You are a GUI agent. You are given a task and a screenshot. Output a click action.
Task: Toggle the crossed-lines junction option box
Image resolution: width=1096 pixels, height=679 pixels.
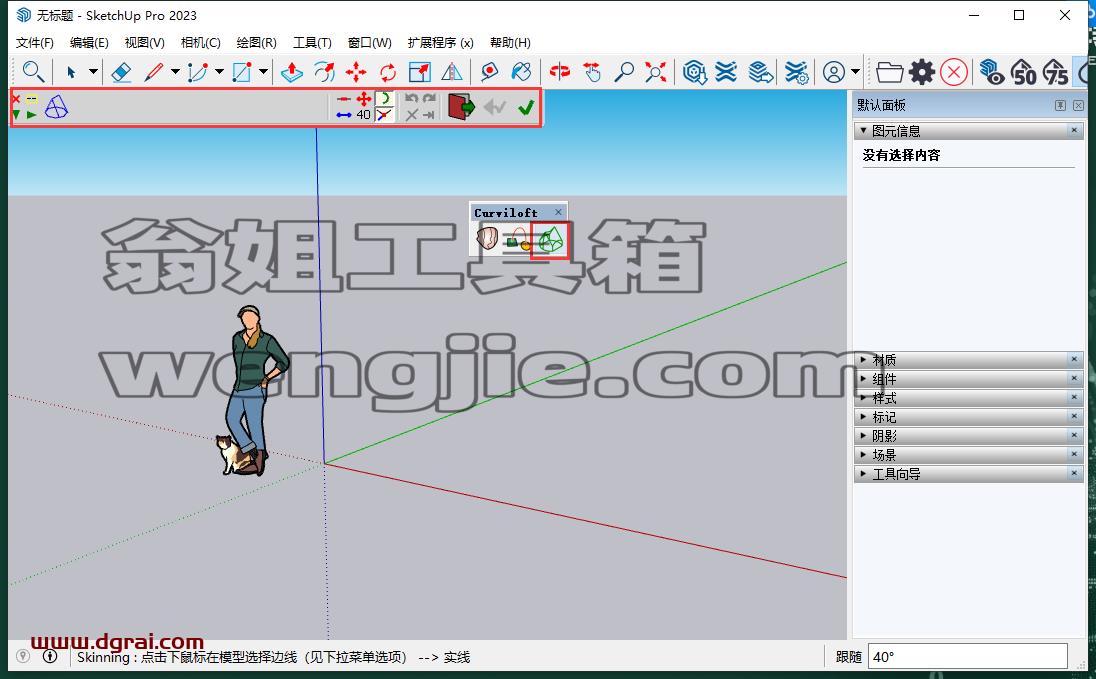click(384, 115)
